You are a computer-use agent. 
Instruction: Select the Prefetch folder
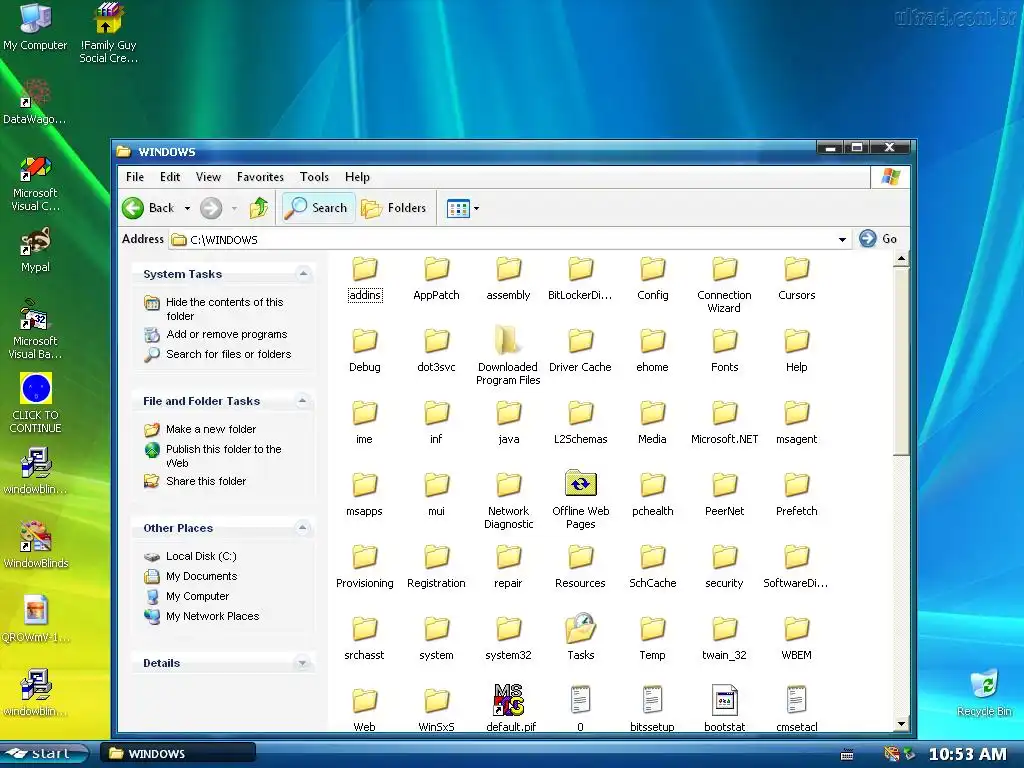796,494
